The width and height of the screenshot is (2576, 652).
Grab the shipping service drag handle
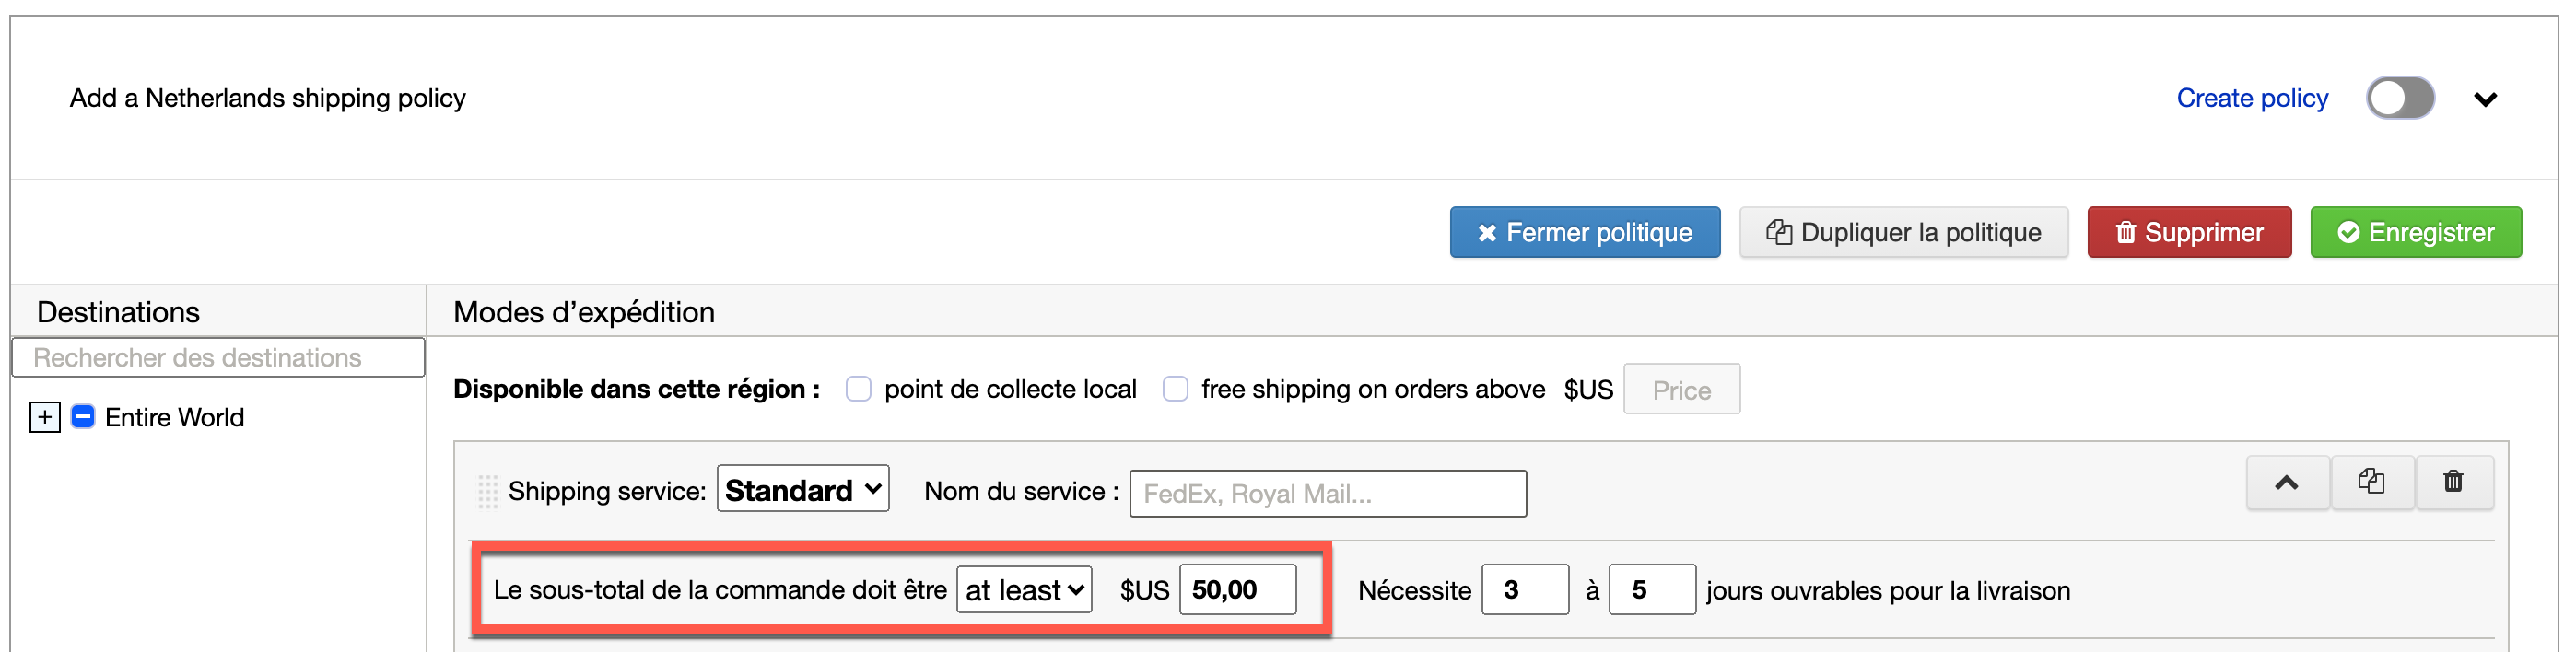coord(487,492)
